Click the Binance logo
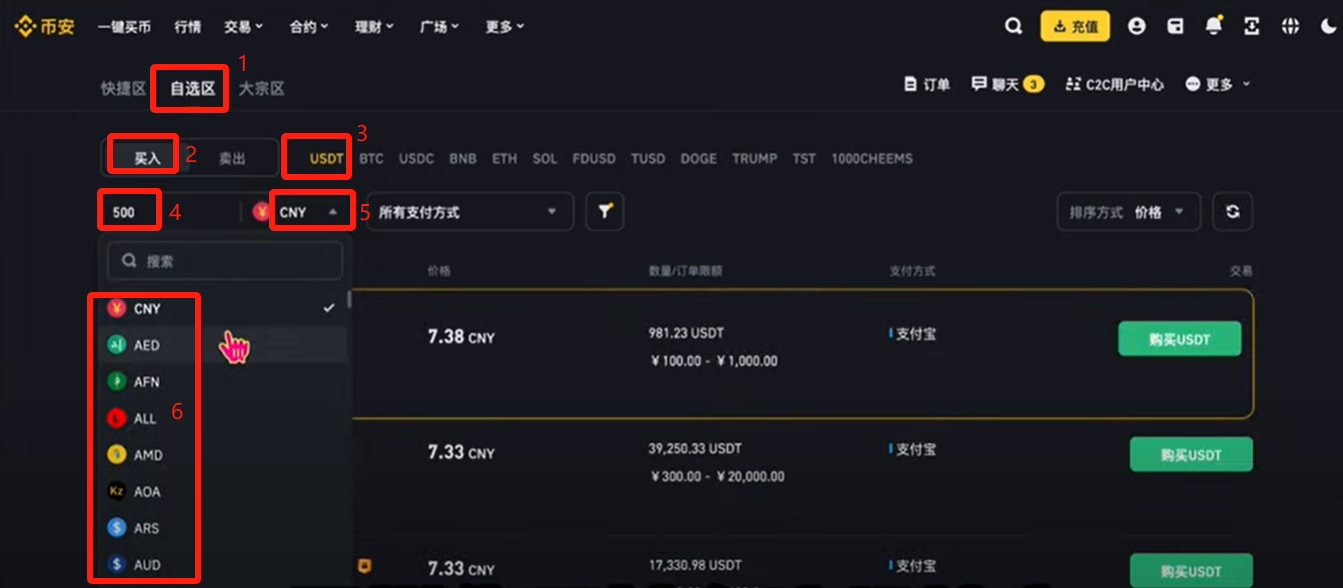 pyautogui.click(x=44, y=27)
